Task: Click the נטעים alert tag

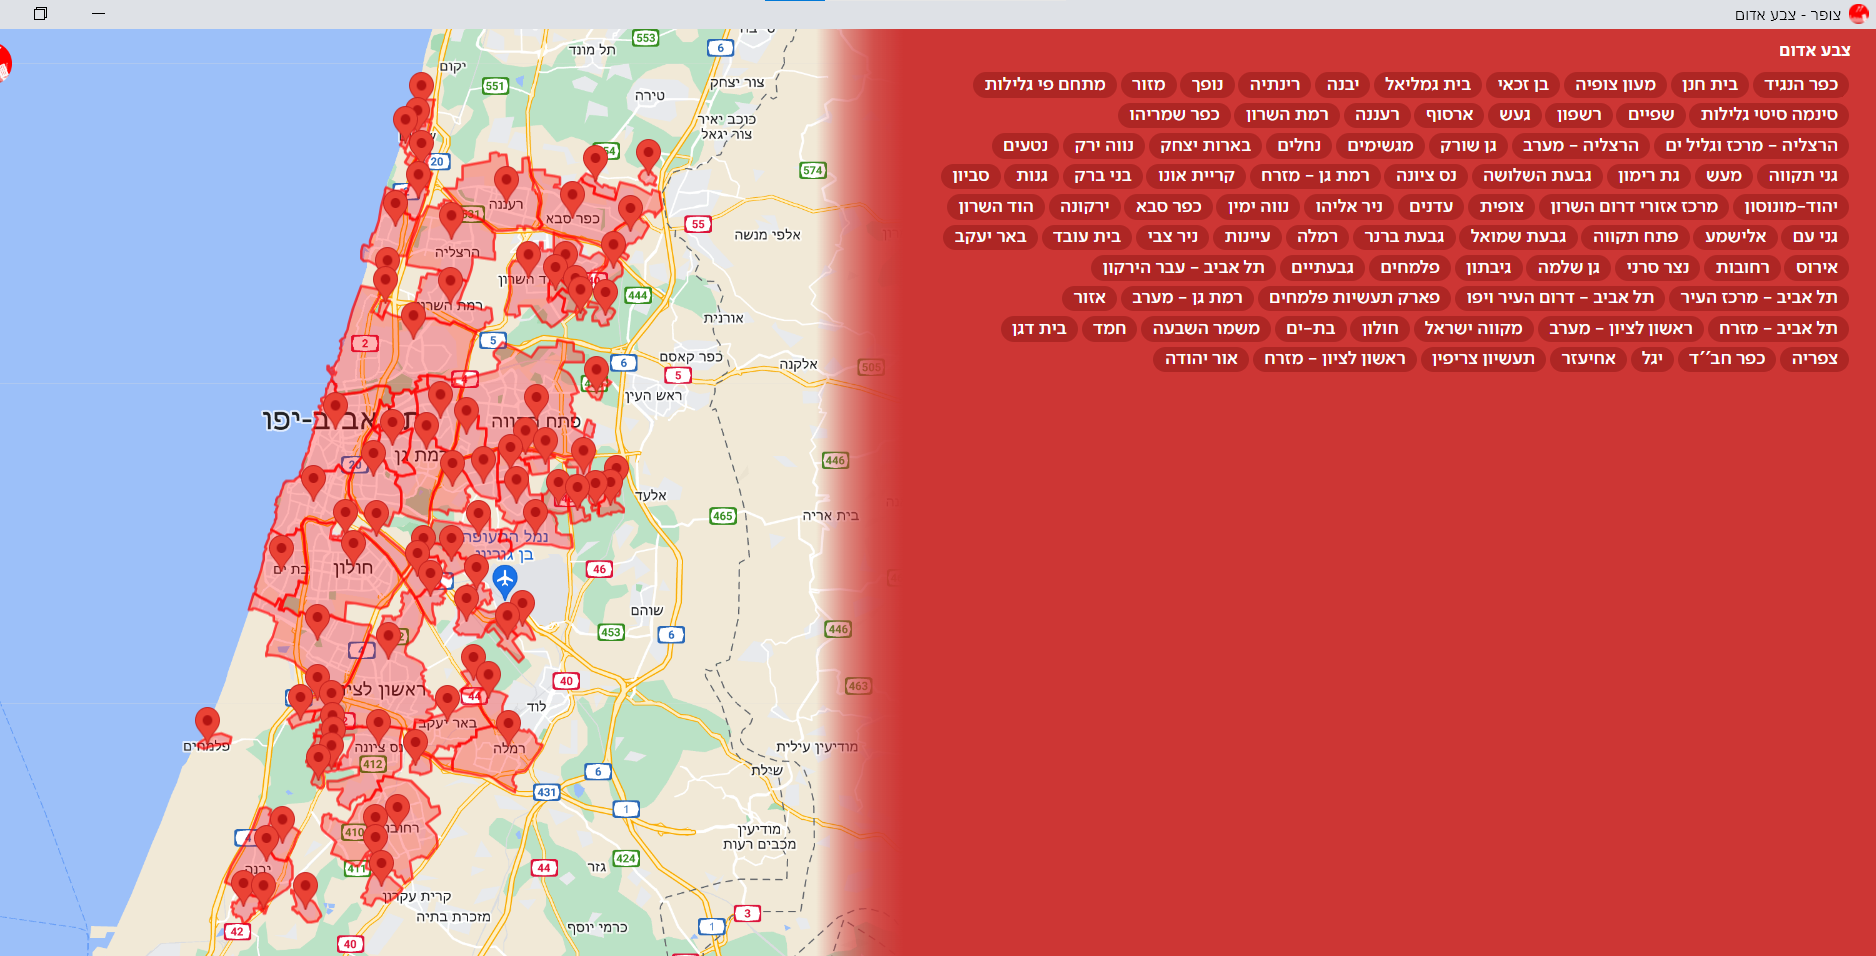Action: click(x=1025, y=146)
